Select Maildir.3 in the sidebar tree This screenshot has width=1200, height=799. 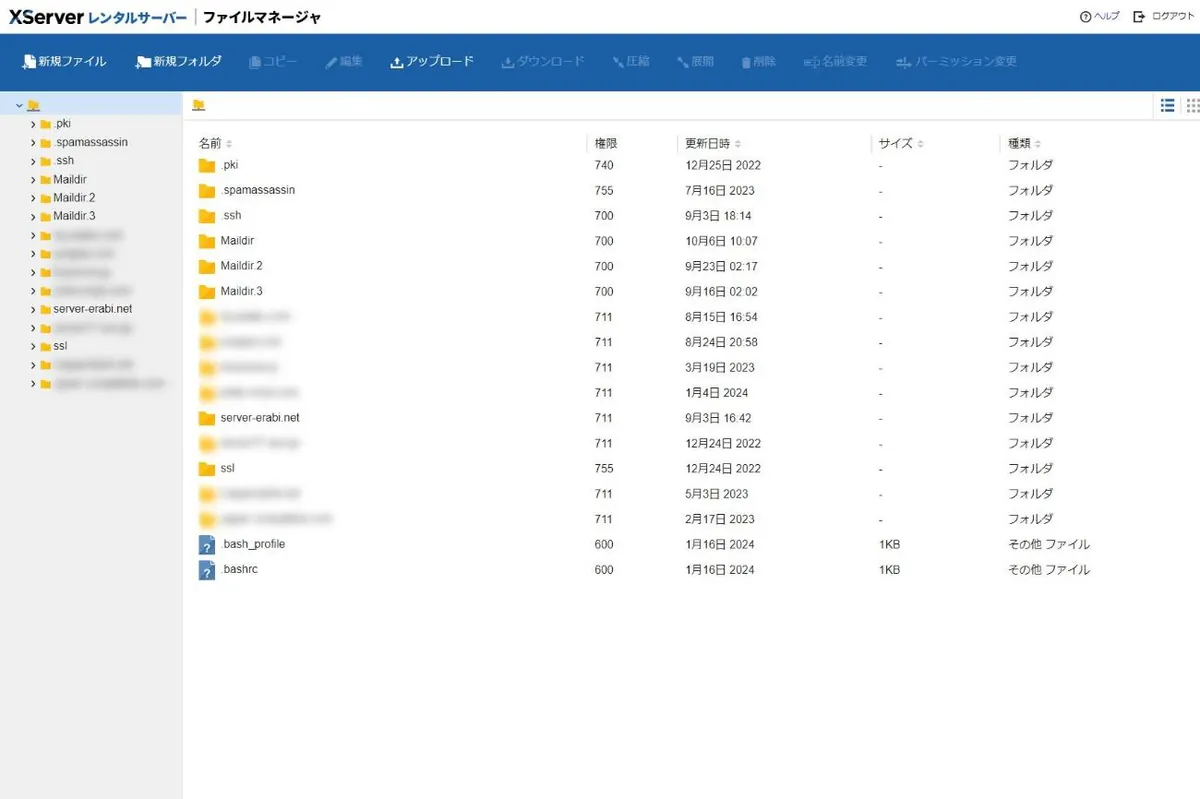tap(74, 217)
